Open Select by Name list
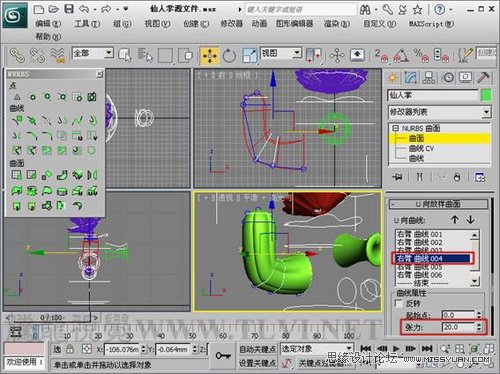This screenshot has width=500, height=374. 145,55
